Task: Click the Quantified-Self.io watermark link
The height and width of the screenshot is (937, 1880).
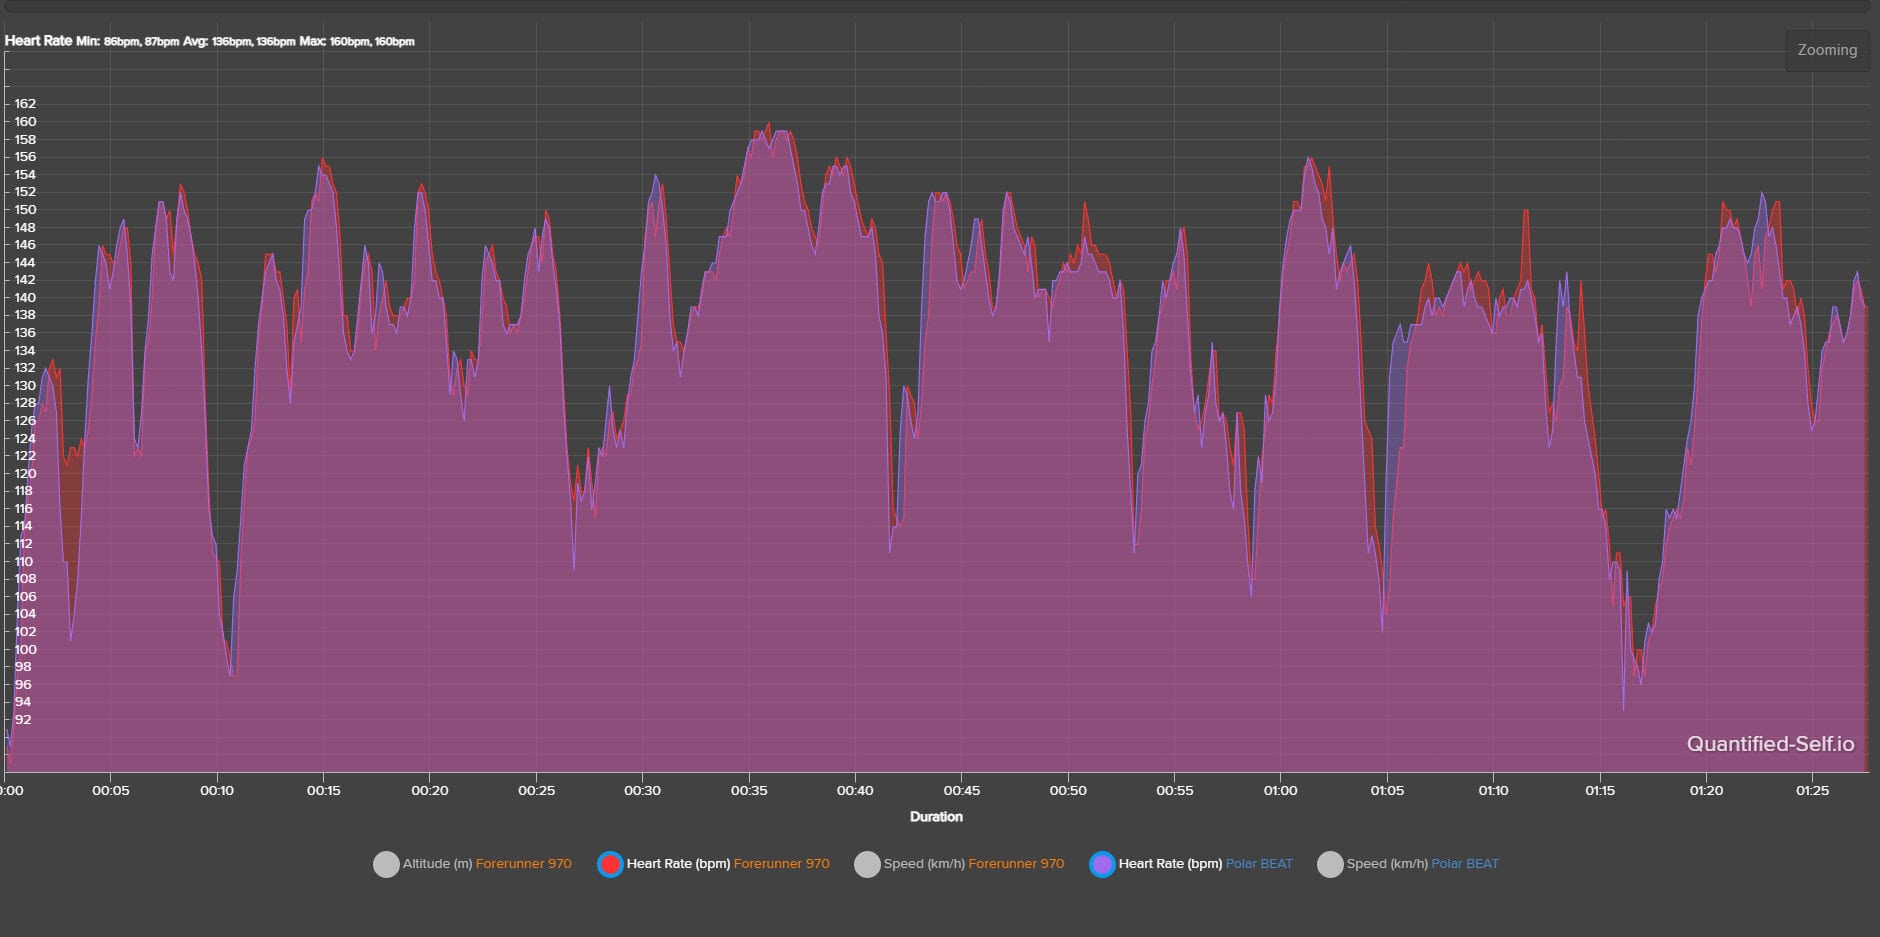Action: point(1770,744)
